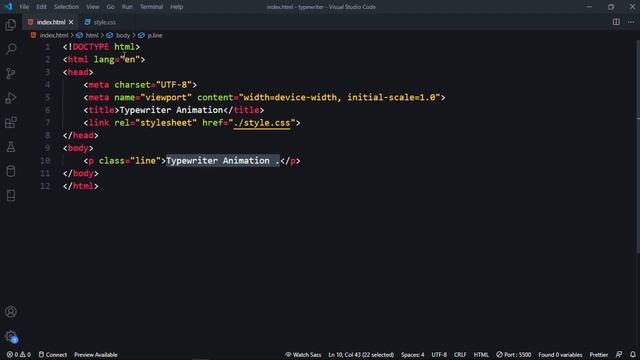Click Found 0 variables in status bar

560,355
